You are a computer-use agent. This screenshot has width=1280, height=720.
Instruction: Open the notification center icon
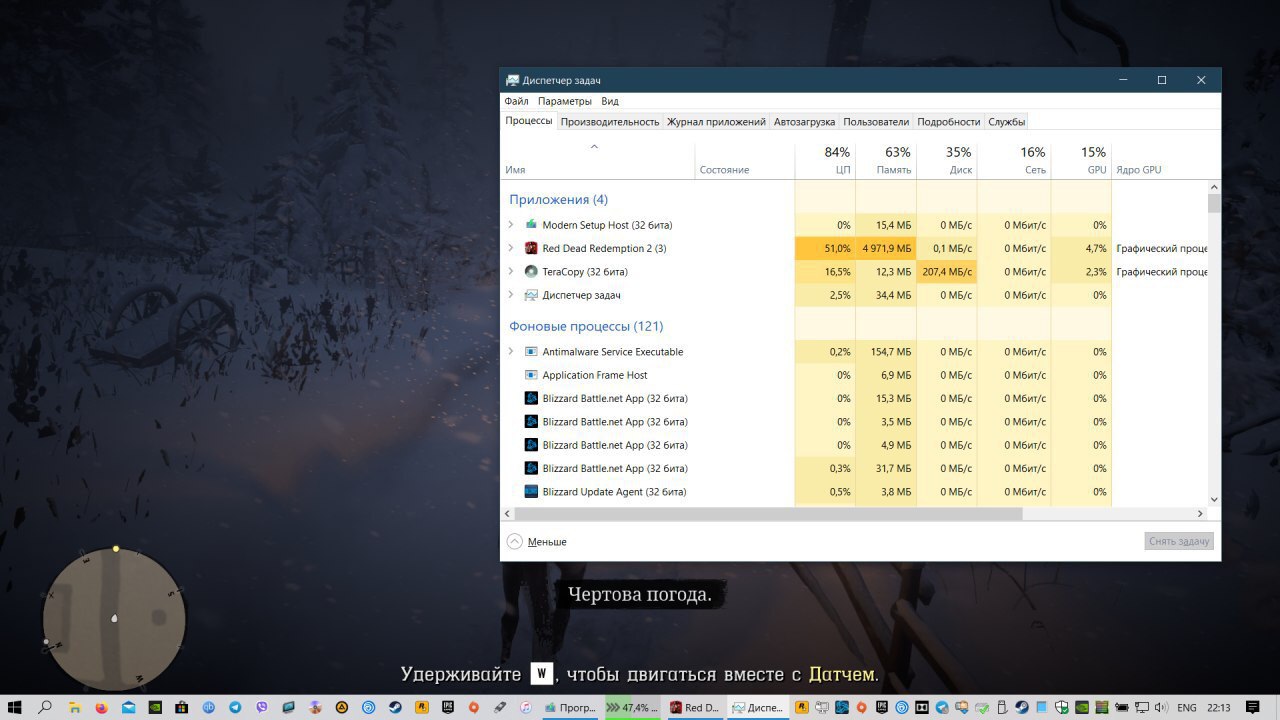click(x=1252, y=707)
